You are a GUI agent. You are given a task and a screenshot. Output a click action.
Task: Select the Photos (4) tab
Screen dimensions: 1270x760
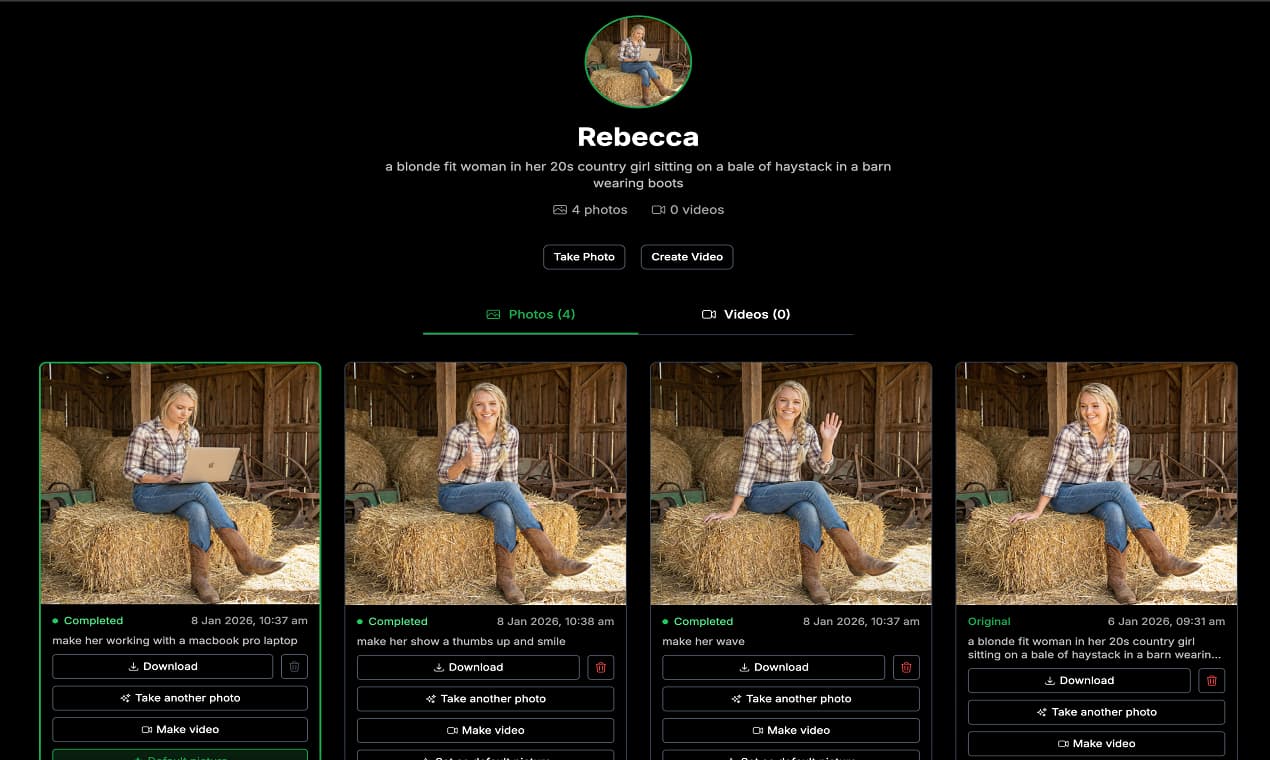[531, 314]
